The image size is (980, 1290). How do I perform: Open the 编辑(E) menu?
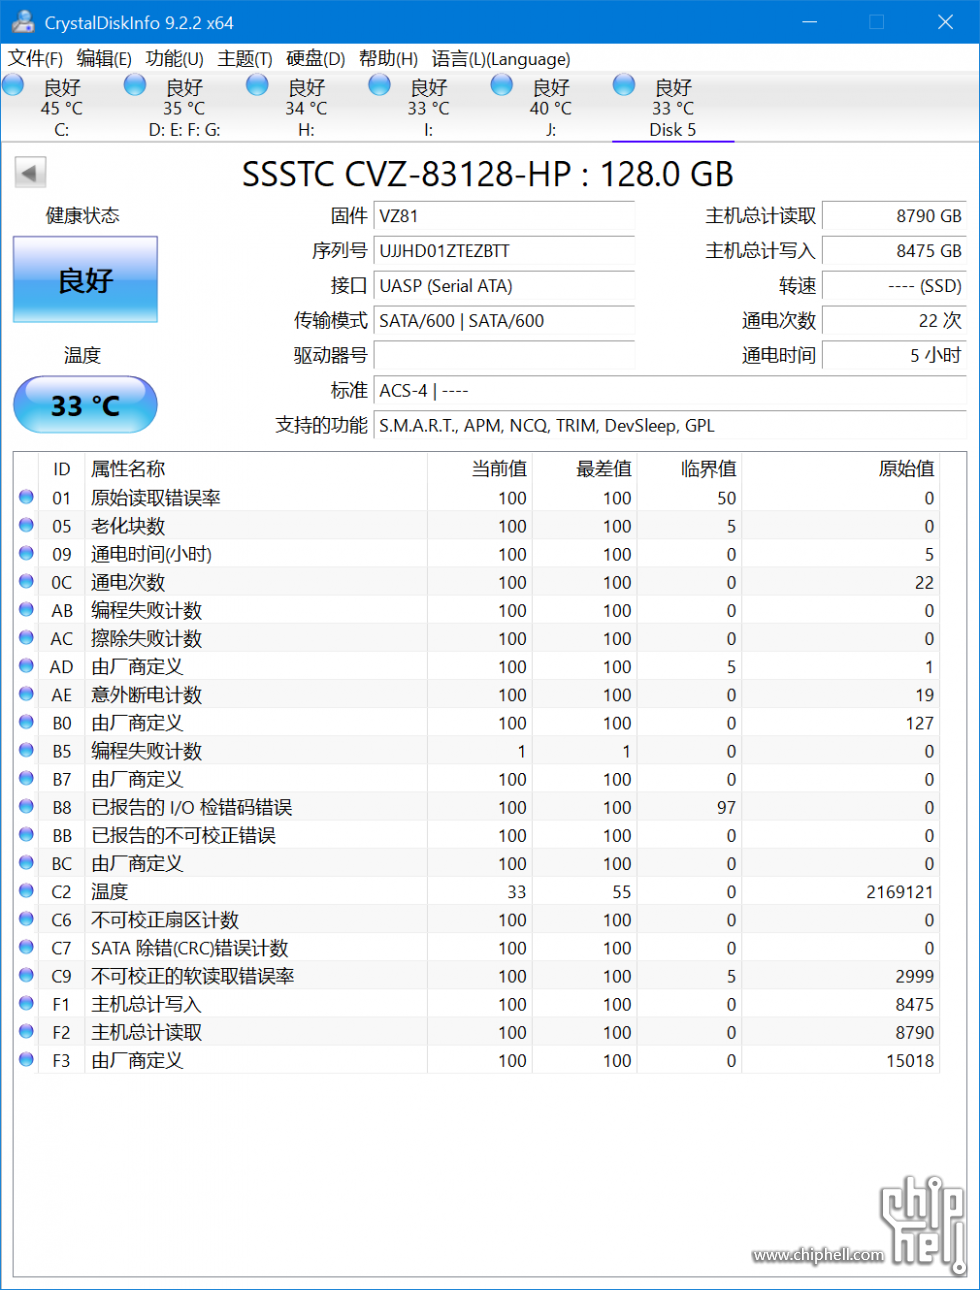(x=103, y=59)
